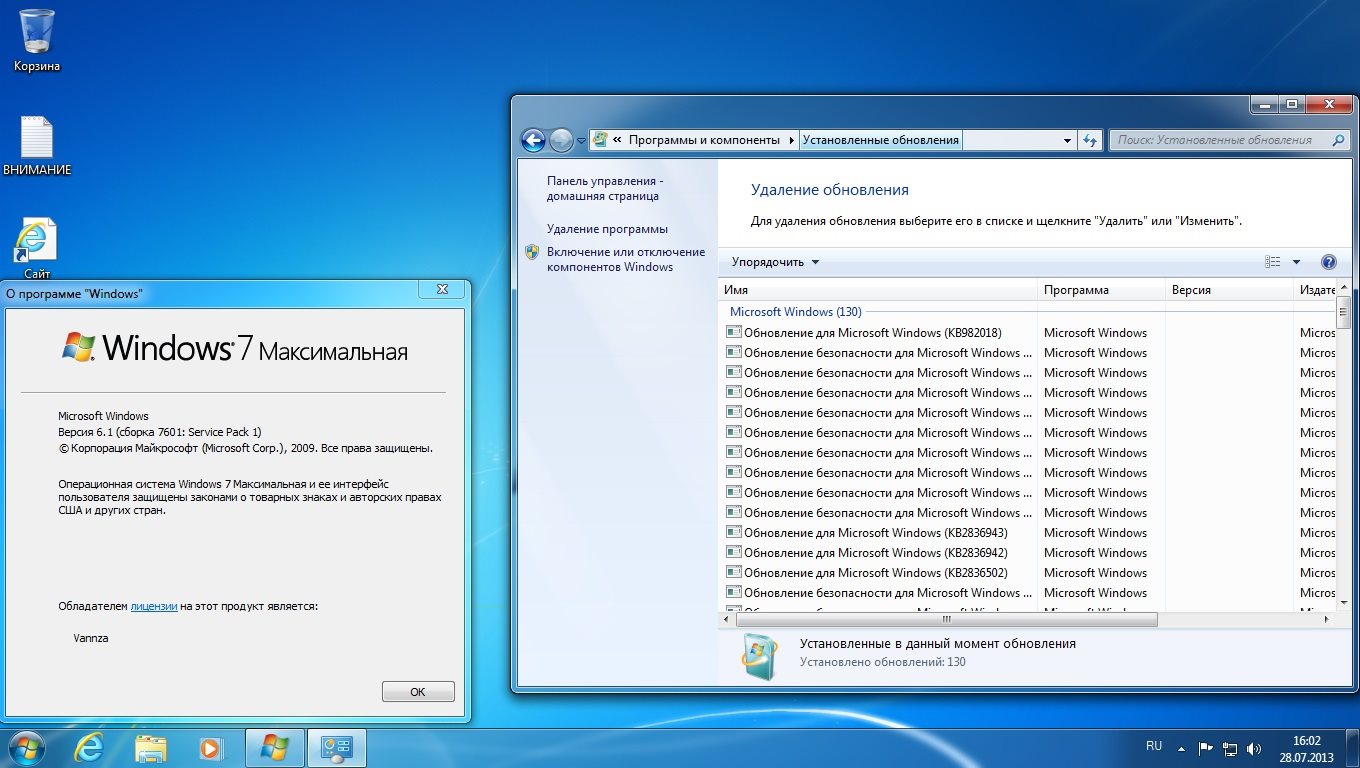Collapse the Microsoft Windows (130) group
The width and height of the screenshot is (1360, 768).
click(795, 312)
